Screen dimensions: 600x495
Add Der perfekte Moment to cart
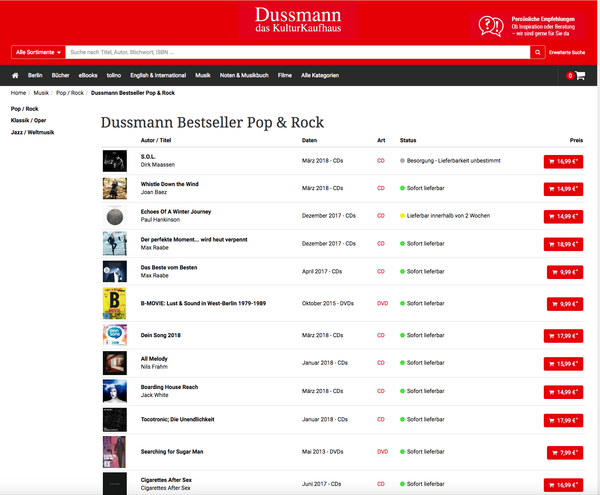pyautogui.click(x=563, y=244)
